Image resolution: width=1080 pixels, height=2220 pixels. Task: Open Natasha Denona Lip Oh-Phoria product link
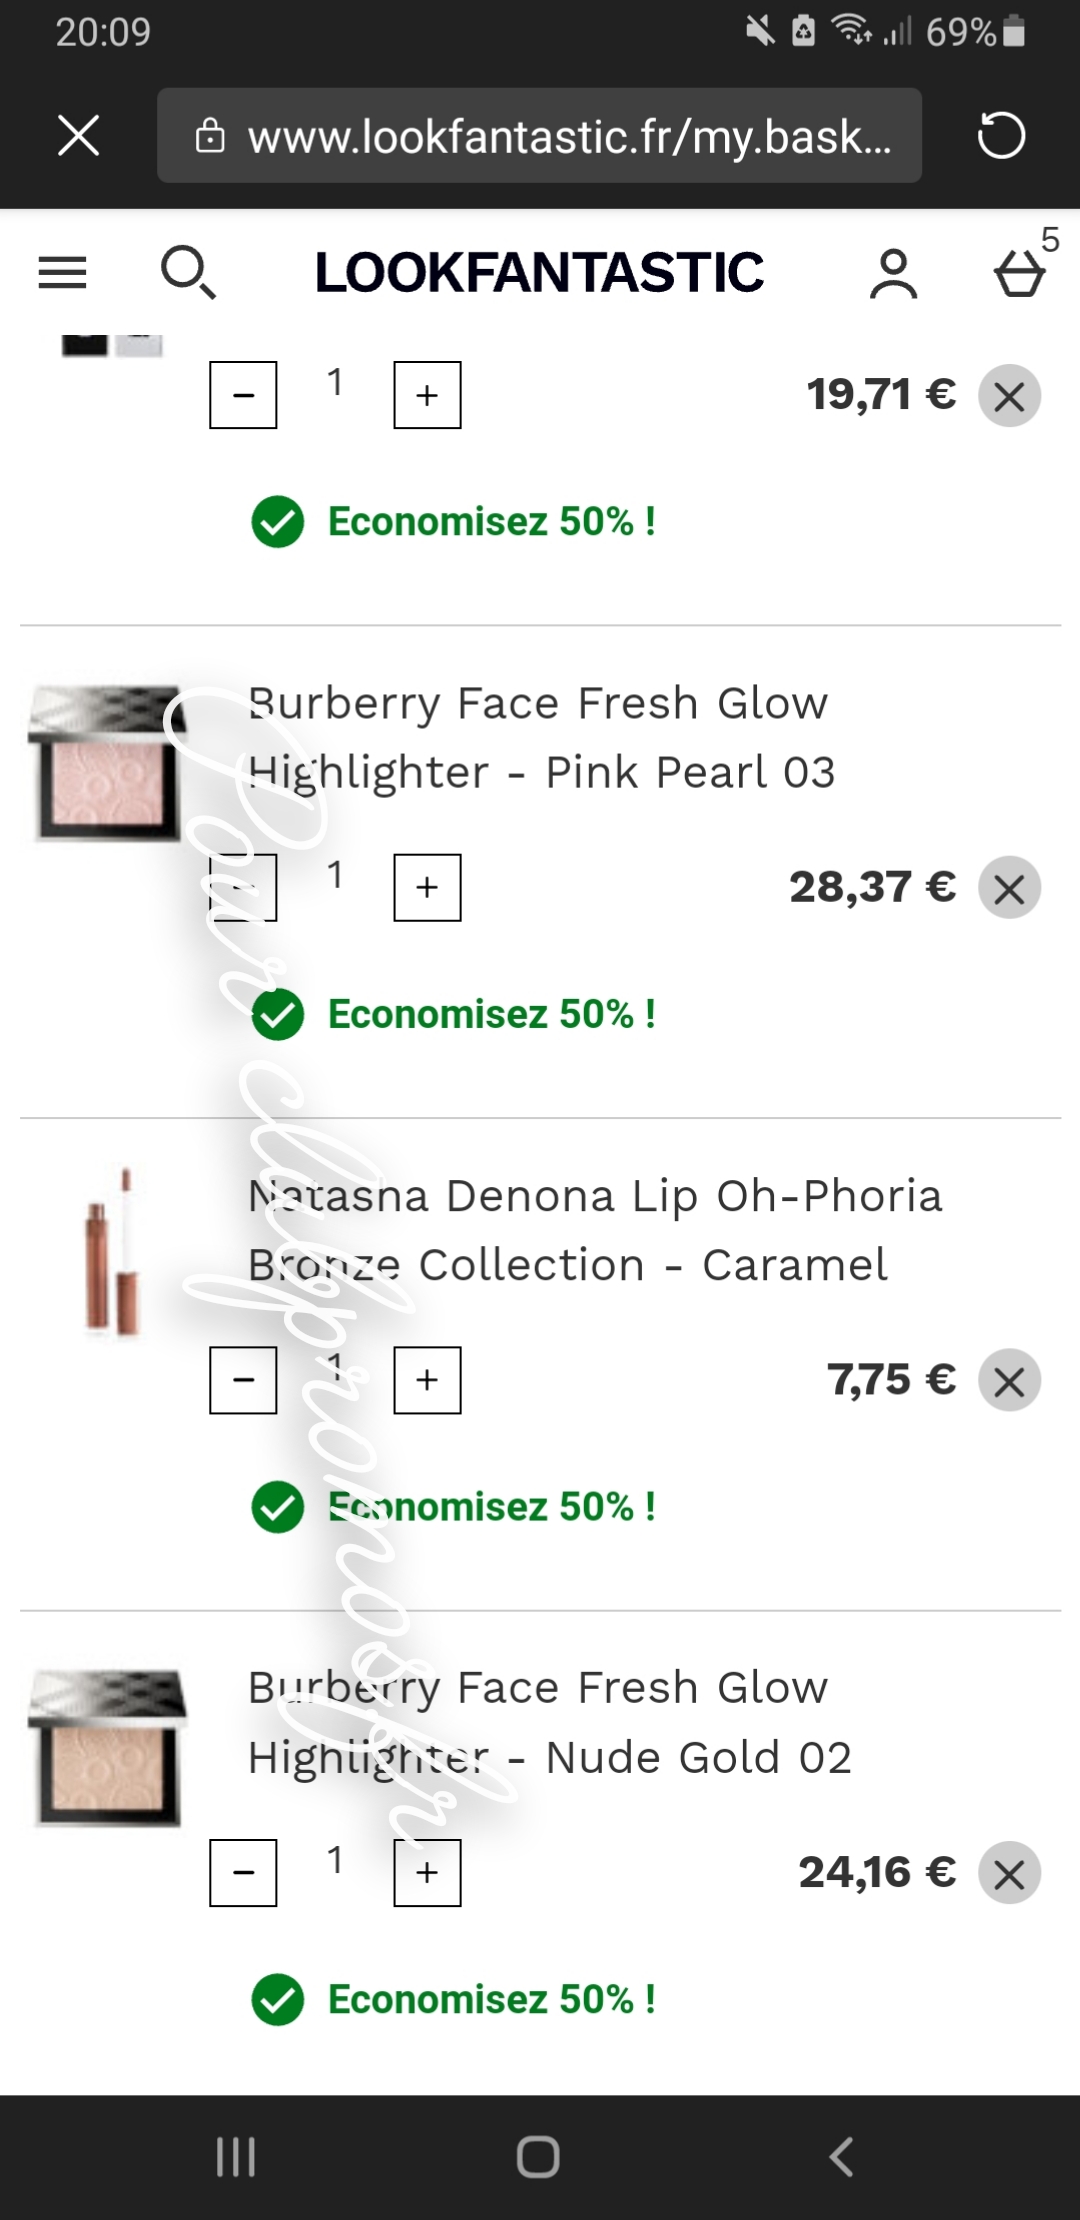[595, 1230]
